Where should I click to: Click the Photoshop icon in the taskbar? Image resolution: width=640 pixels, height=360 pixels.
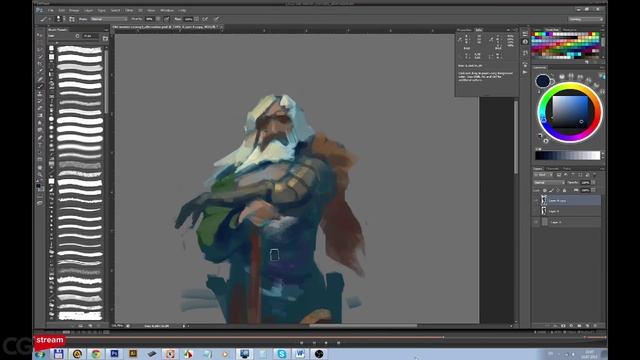(x=114, y=353)
